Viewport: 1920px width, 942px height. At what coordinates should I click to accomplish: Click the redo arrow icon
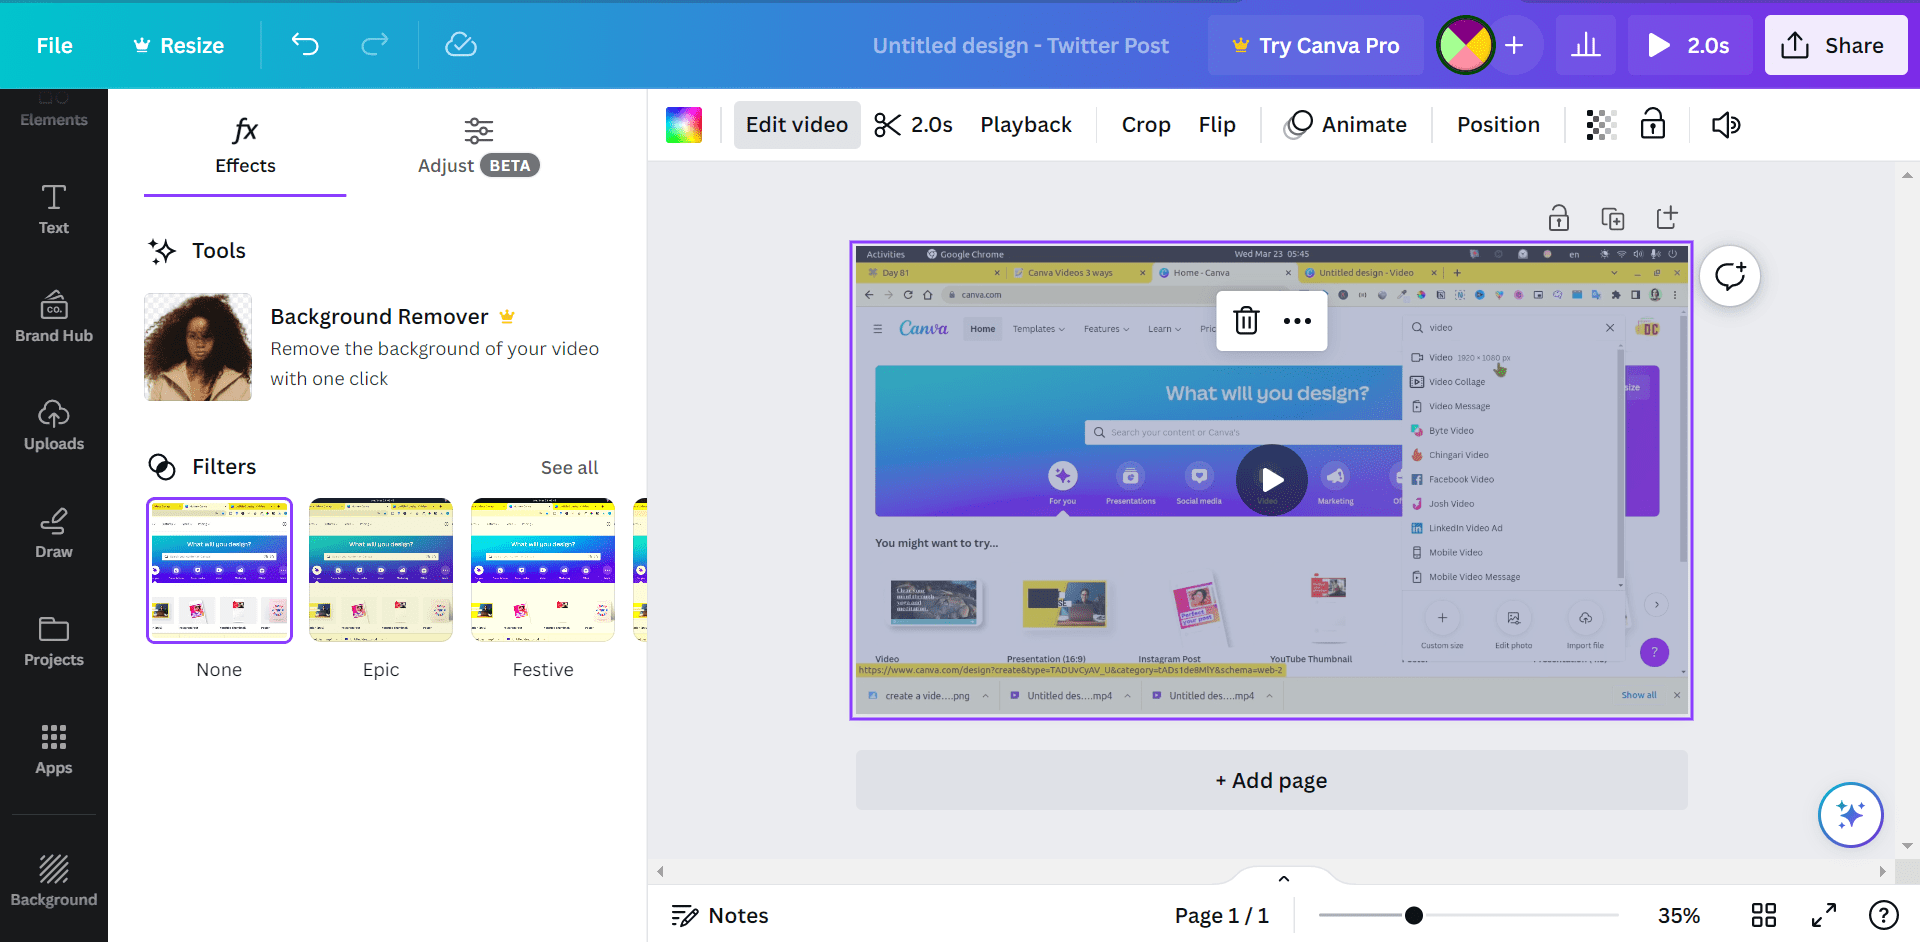click(375, 45)
